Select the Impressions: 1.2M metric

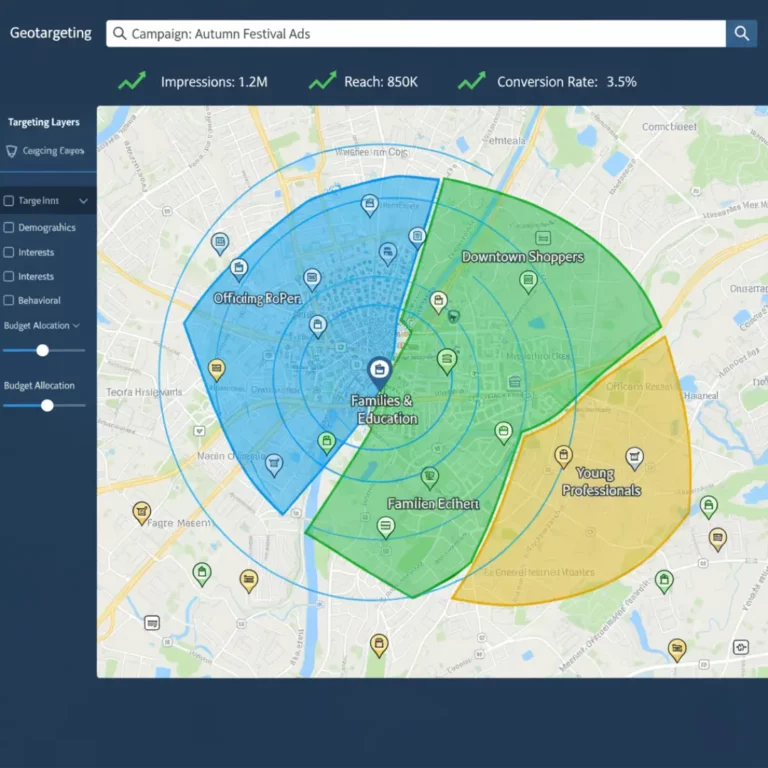(x=214, y=82)
